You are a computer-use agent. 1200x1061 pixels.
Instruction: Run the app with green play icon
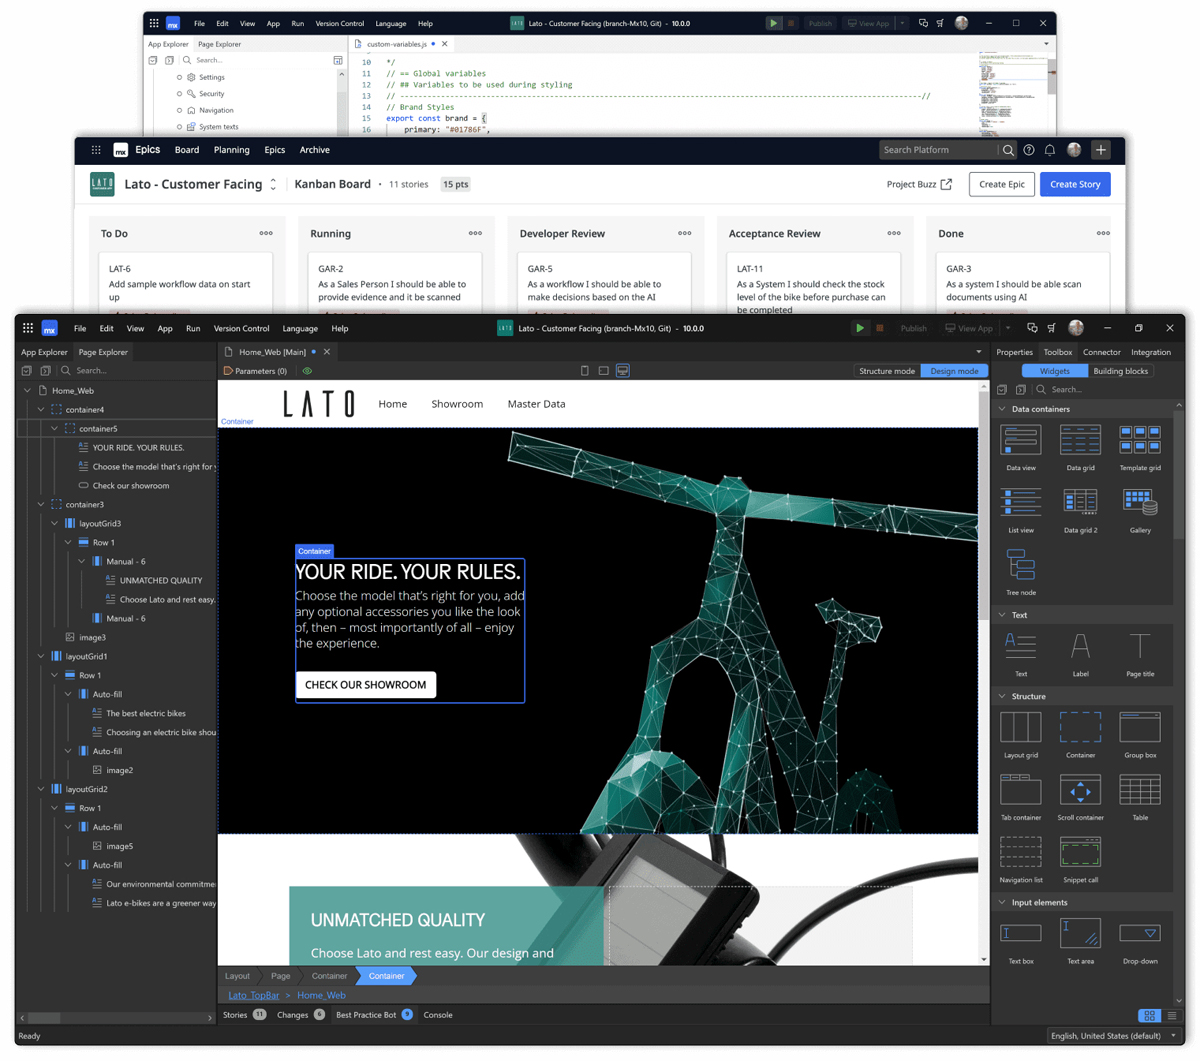coord(859,328)
